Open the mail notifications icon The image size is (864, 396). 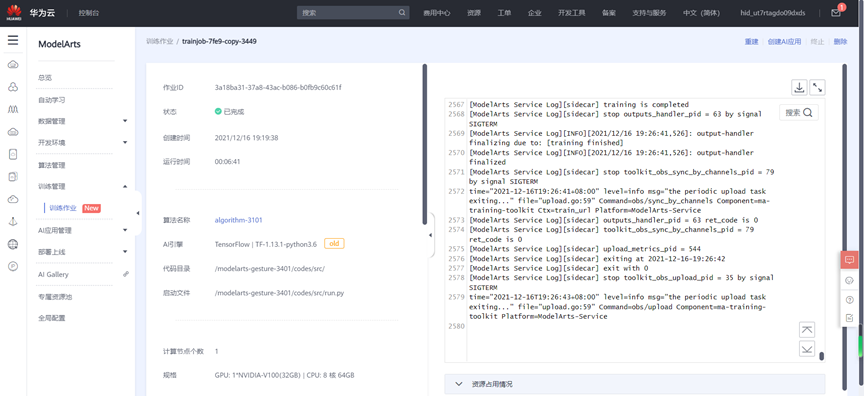point(836,12)
